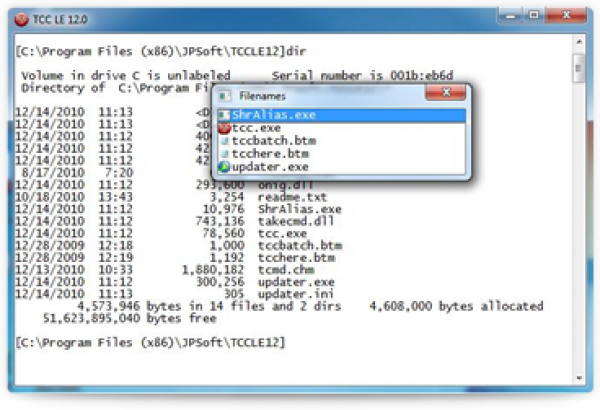
Task: Click the bottom command prompt line
Action: [x=150, y=342]
